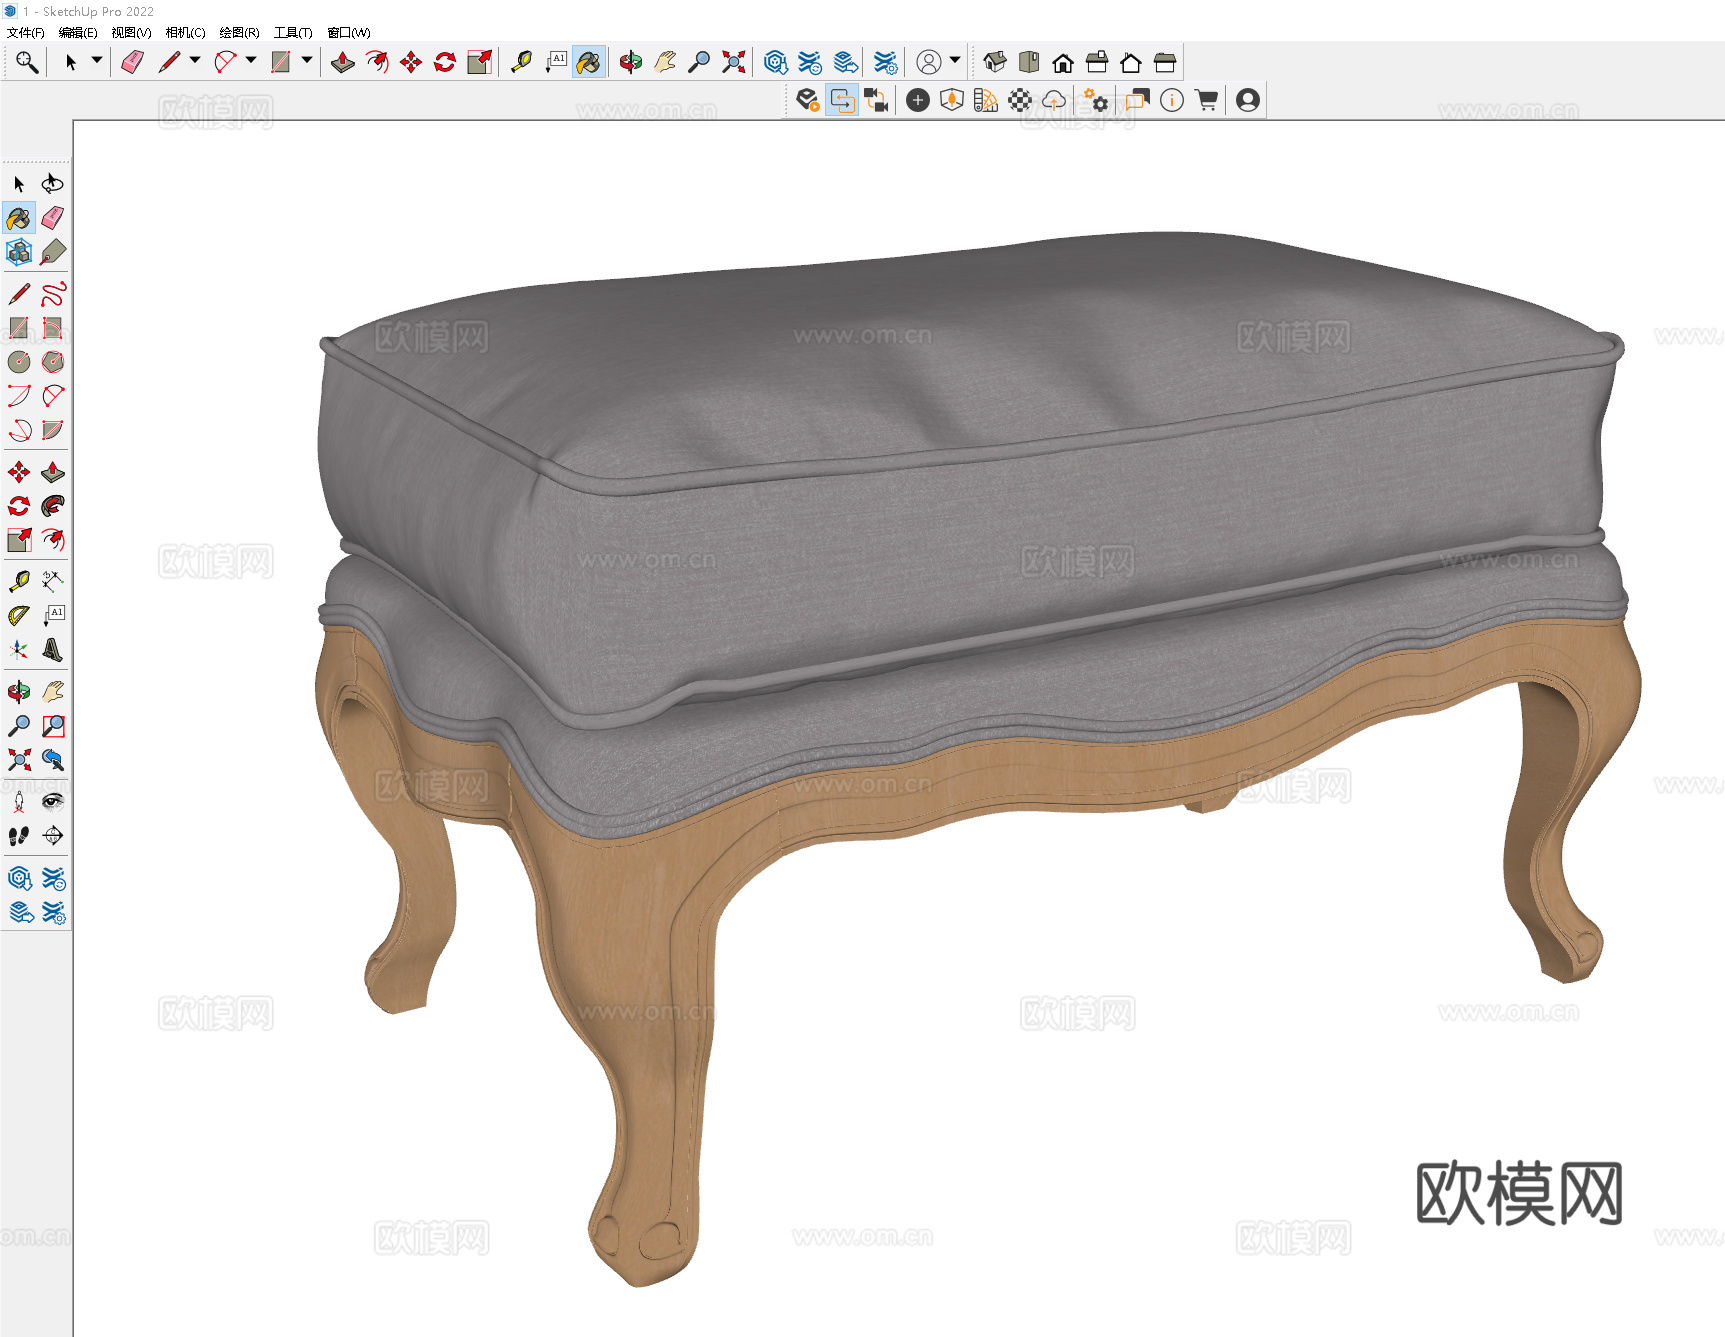
Task: Open the asset library cube icon
Action: [952, 100]
